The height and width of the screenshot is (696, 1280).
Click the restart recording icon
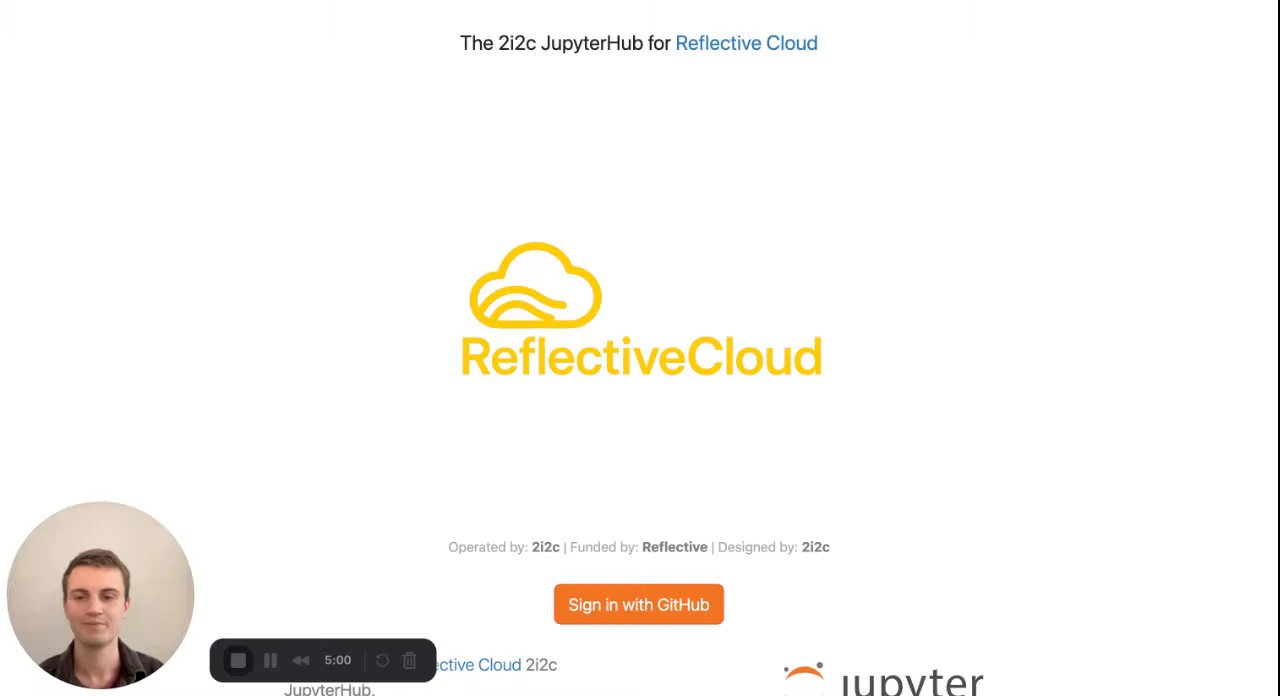coord(382,661)
